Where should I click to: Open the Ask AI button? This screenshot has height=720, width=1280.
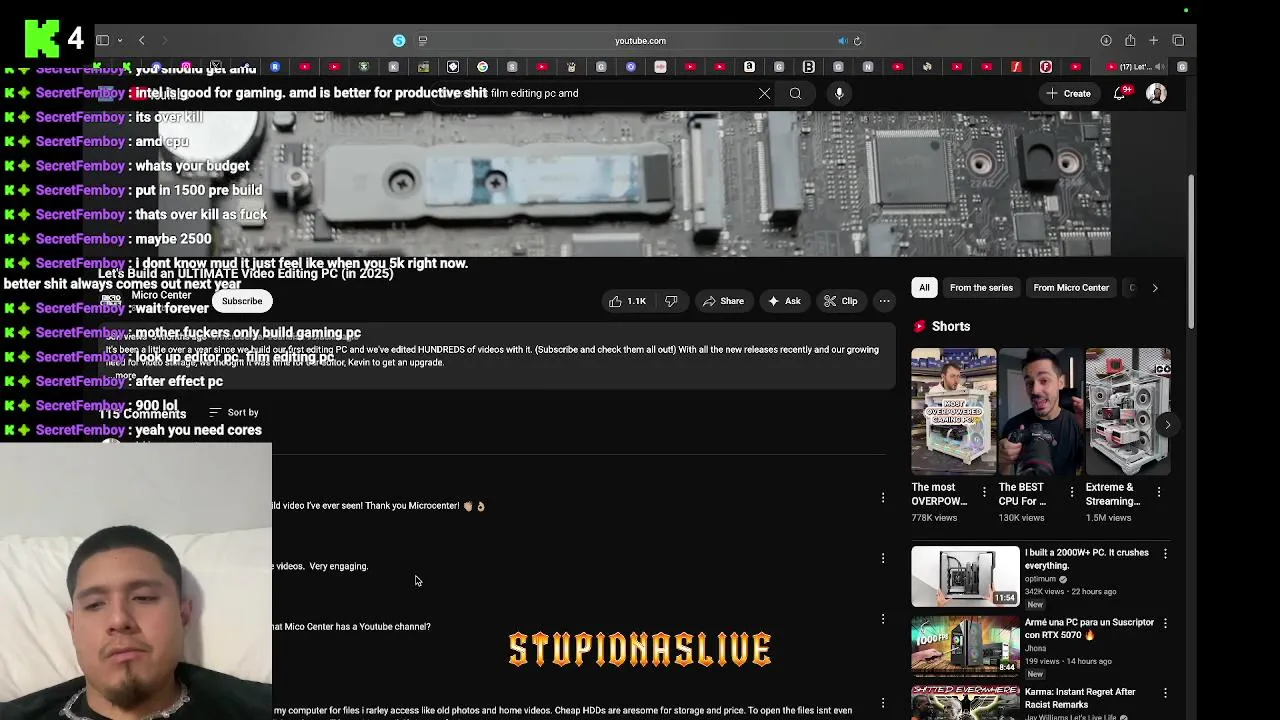pos(783,301)
